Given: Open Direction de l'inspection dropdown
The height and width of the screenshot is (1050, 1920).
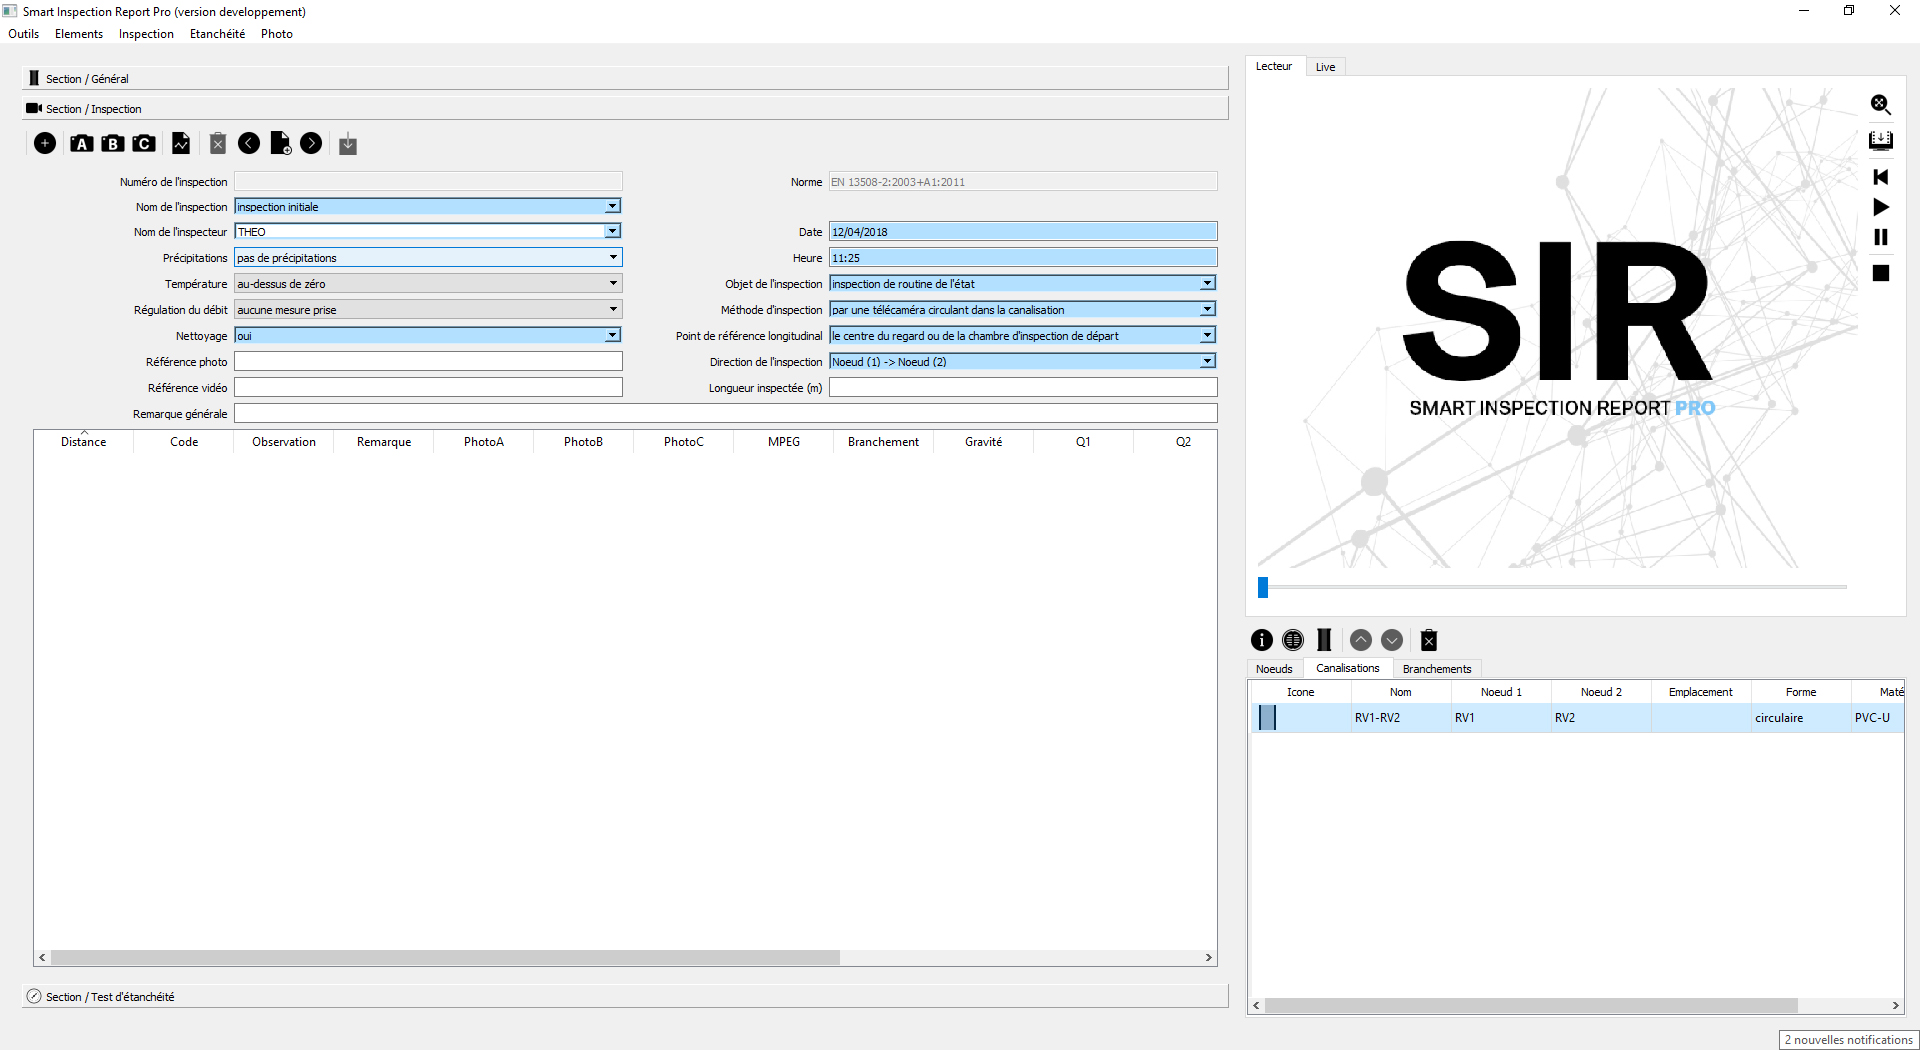Looking at the screenshot, I should [1207, 362].
